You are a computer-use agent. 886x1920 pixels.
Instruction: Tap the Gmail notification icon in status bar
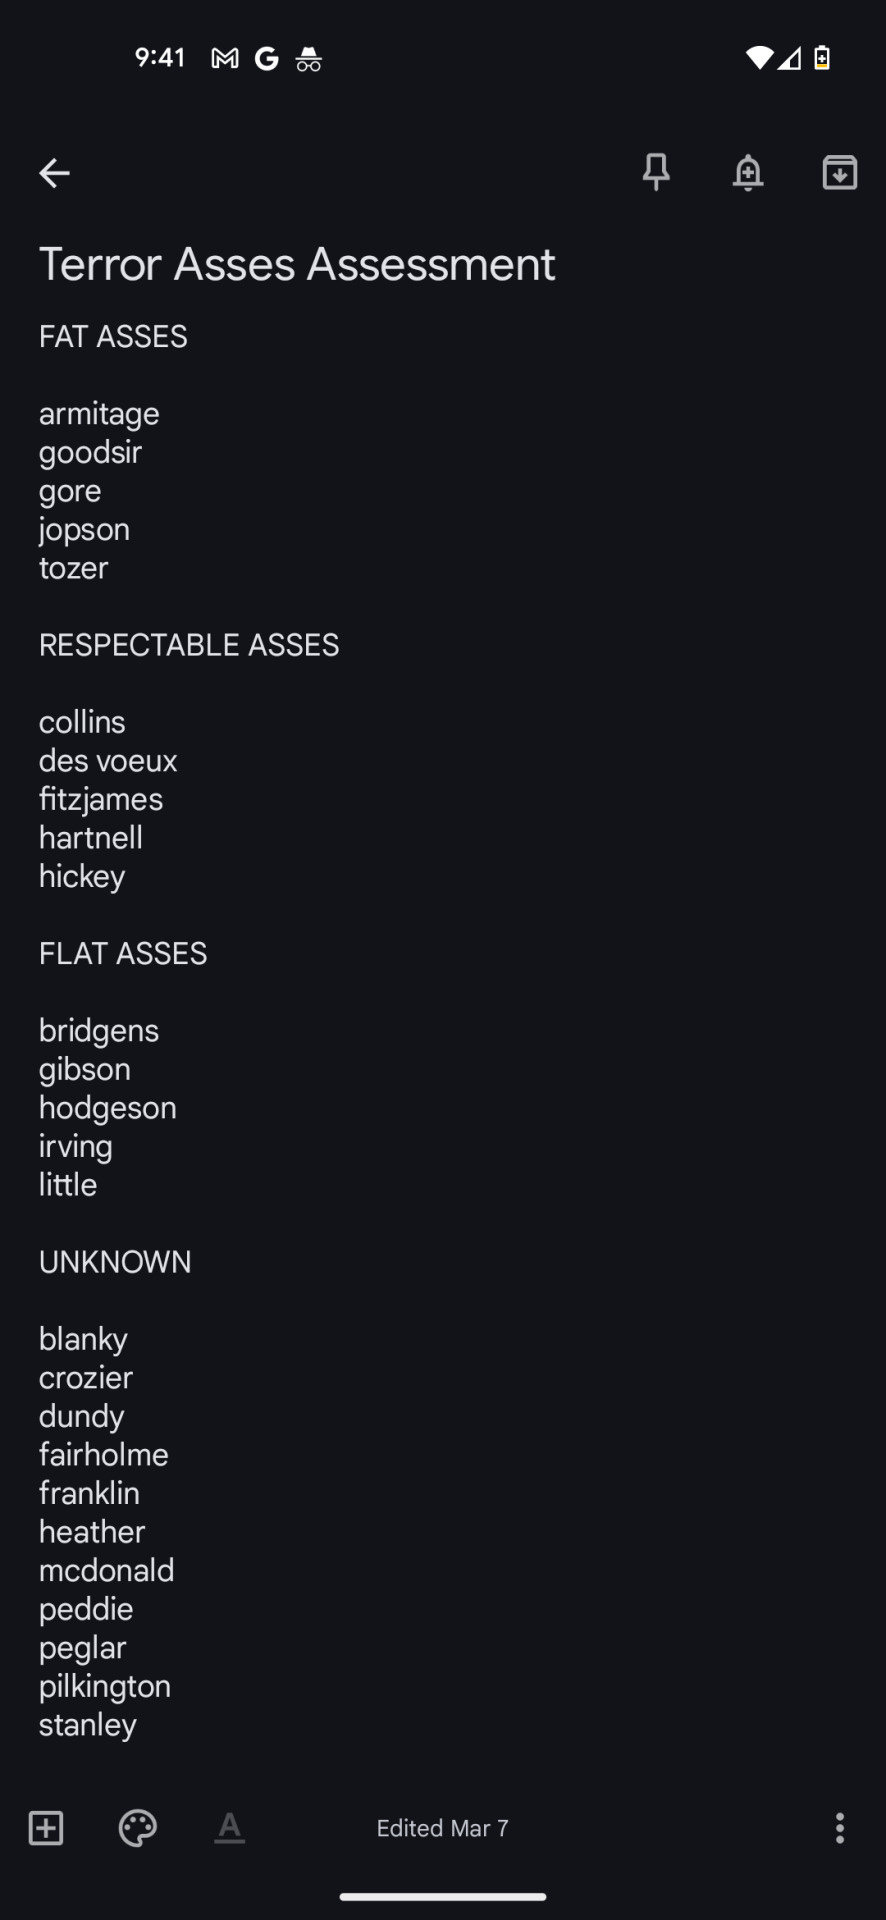[225, 59]
